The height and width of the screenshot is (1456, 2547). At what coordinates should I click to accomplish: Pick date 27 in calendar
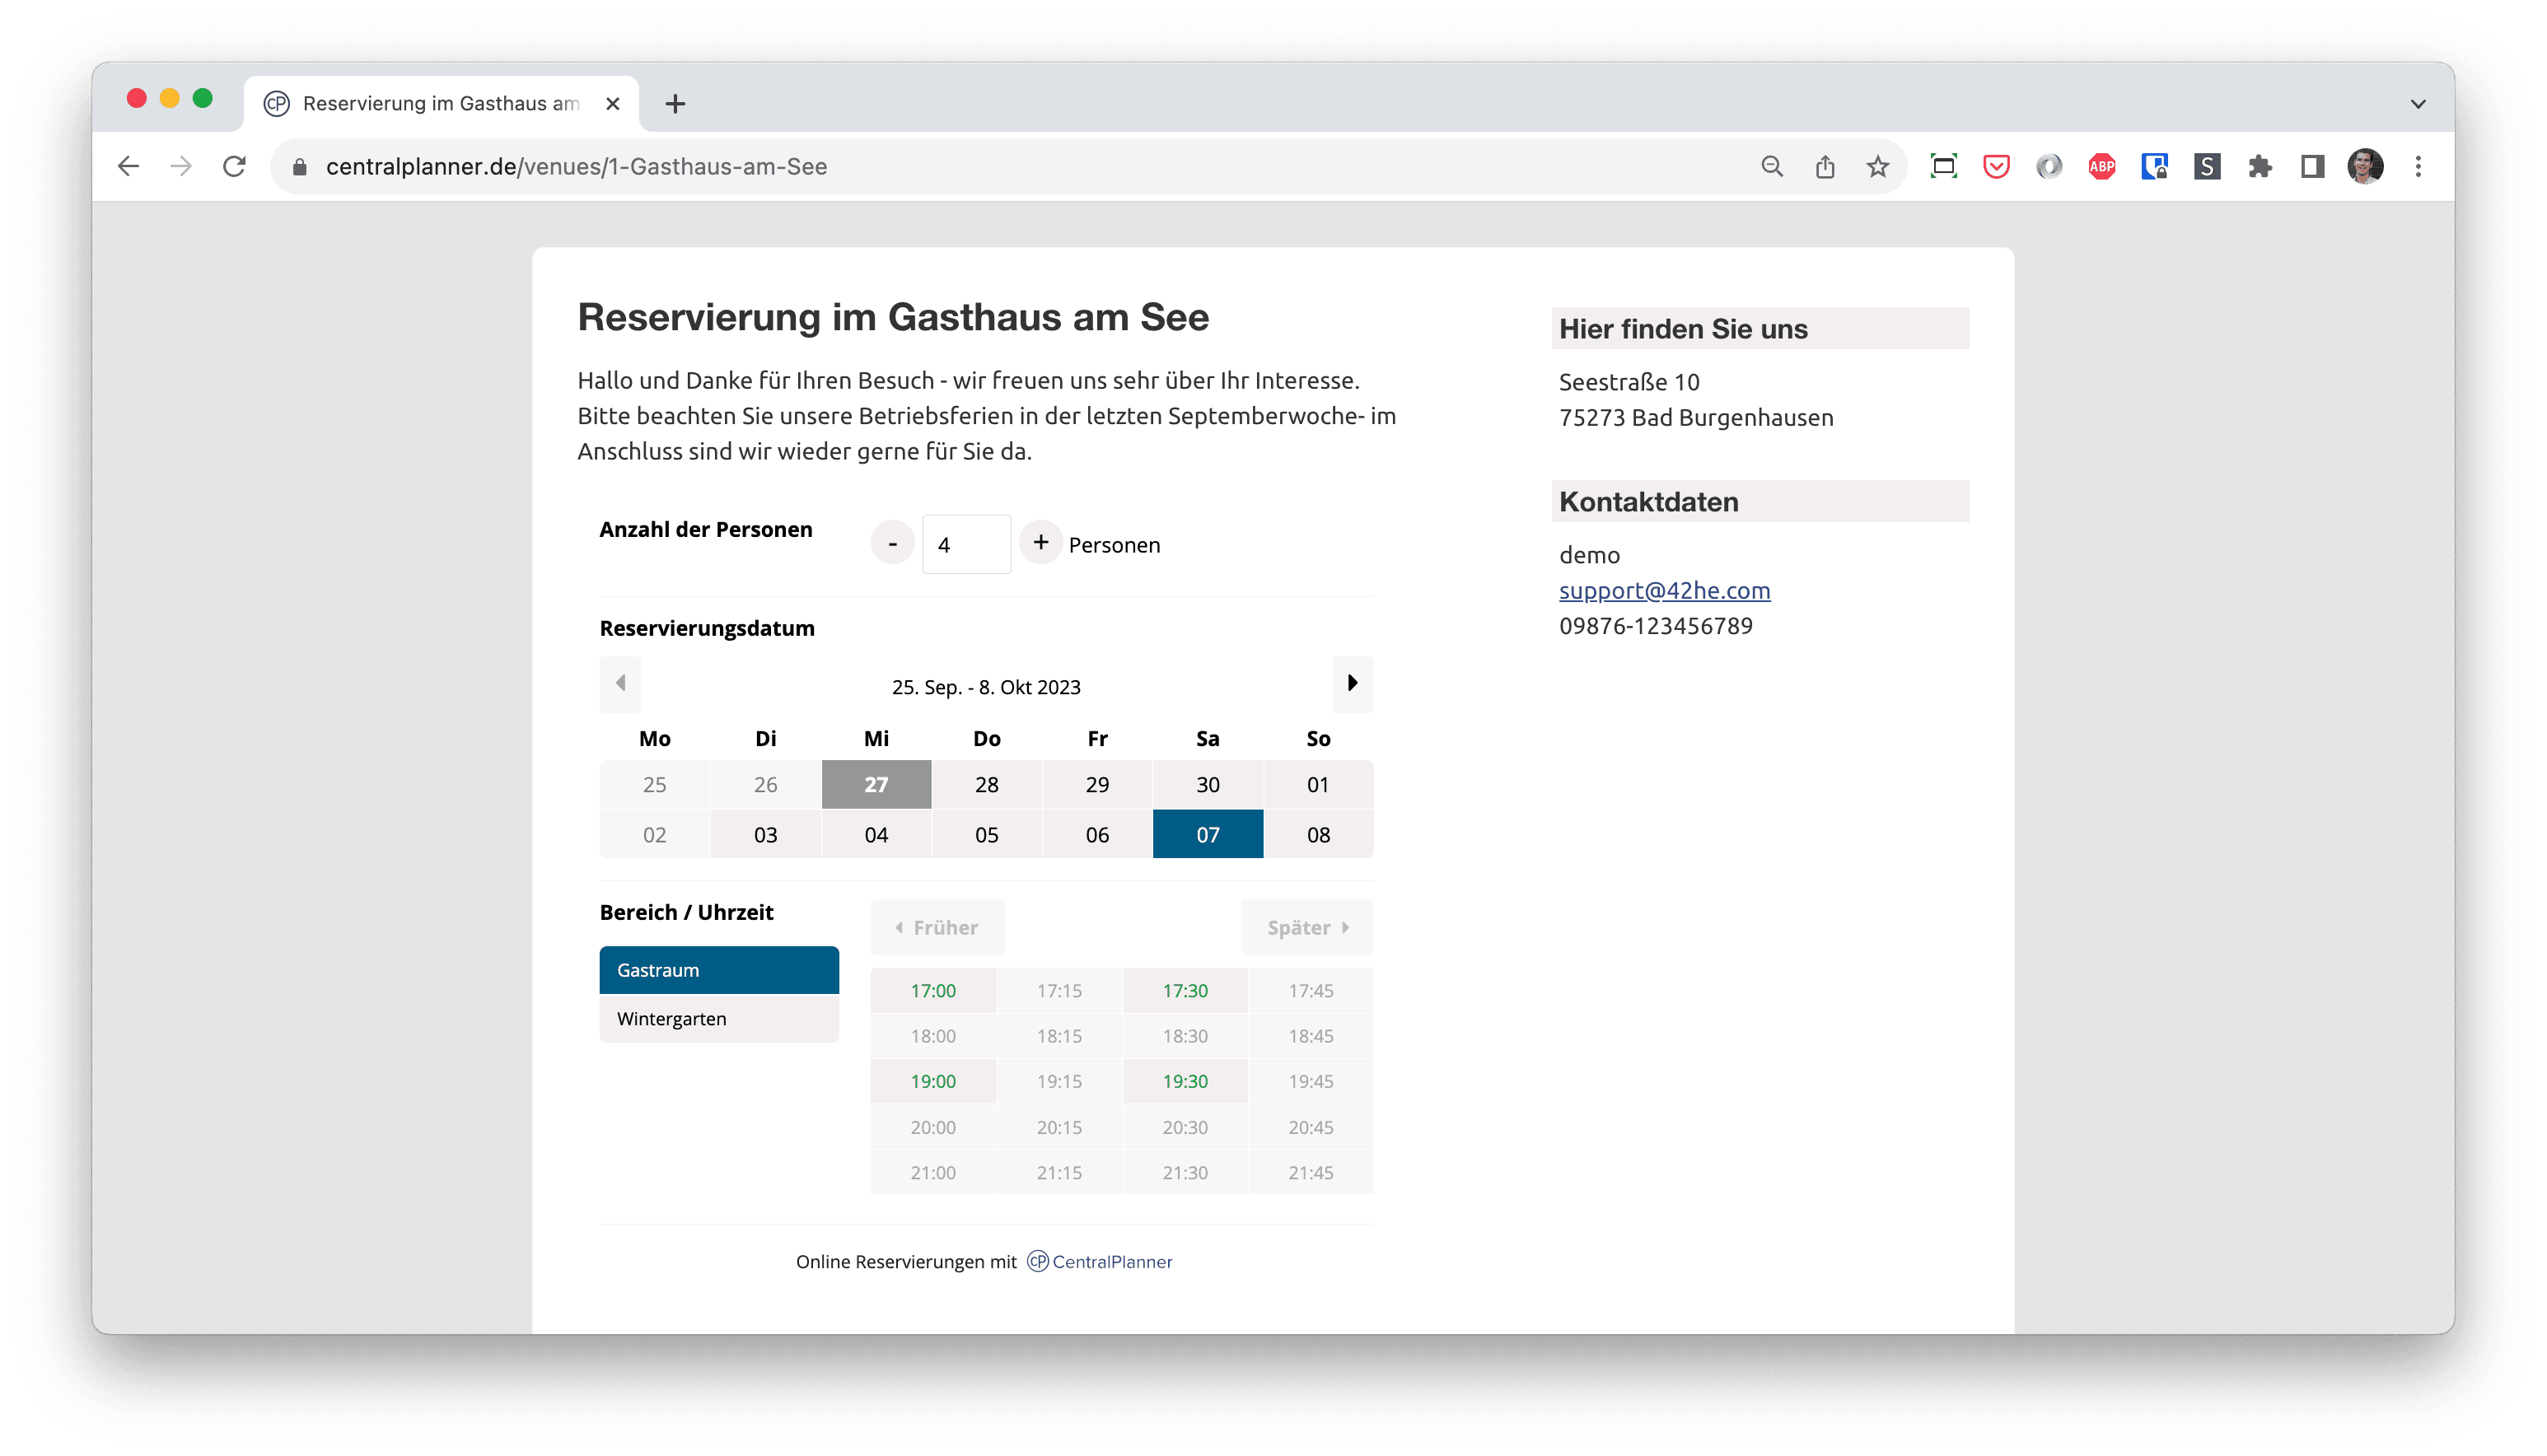click(x=876, y=785)
